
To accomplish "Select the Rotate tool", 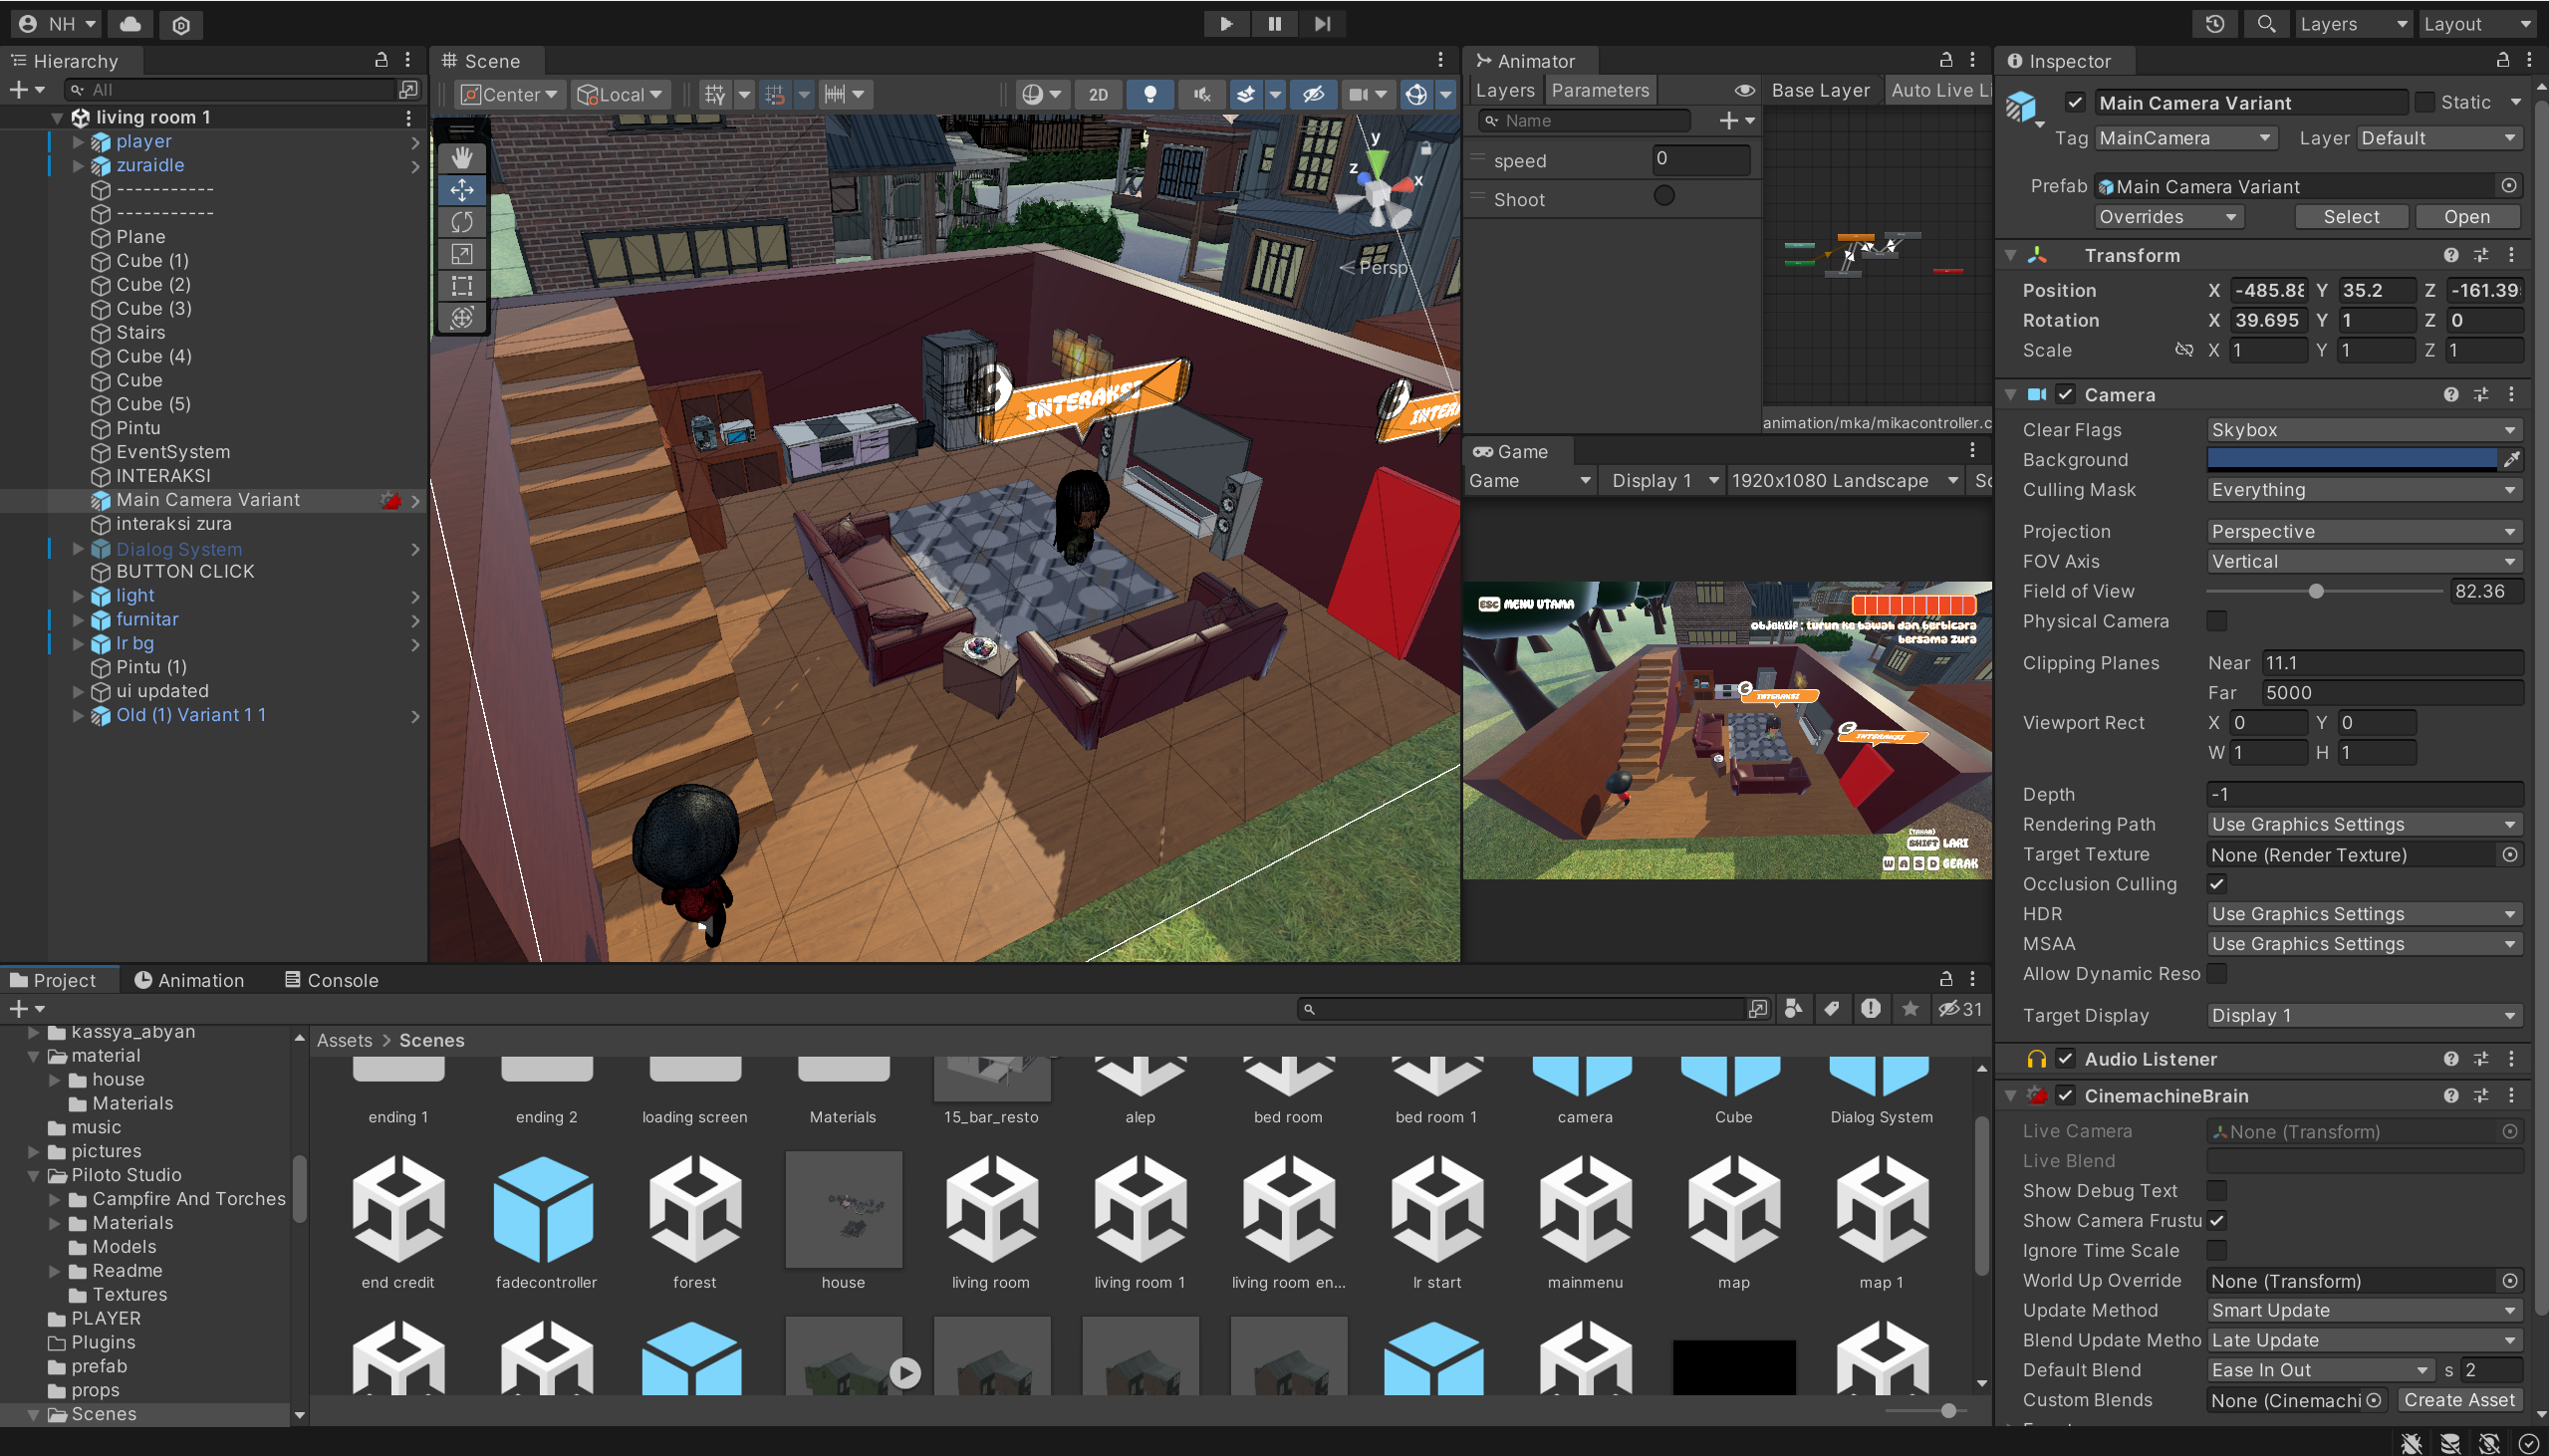I will [461, 221].
